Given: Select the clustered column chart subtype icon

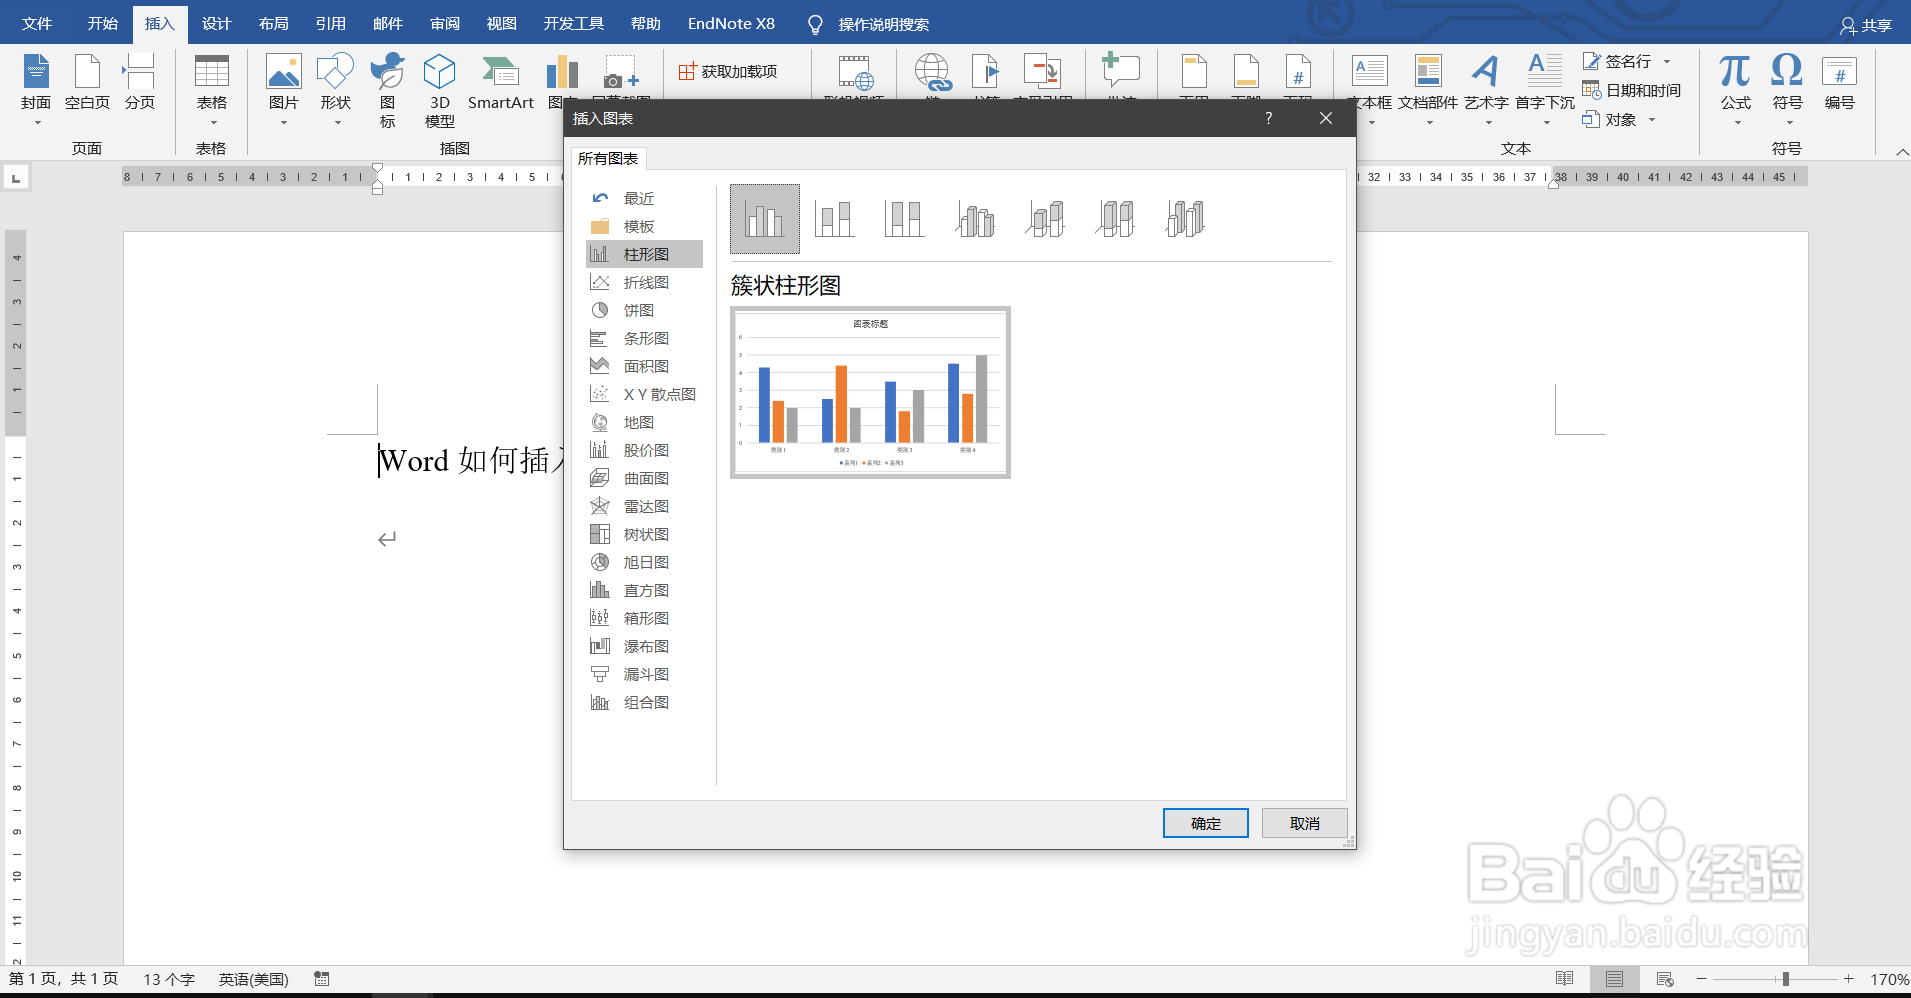Looking at the screenshot, I should click(x=765, y=219).
